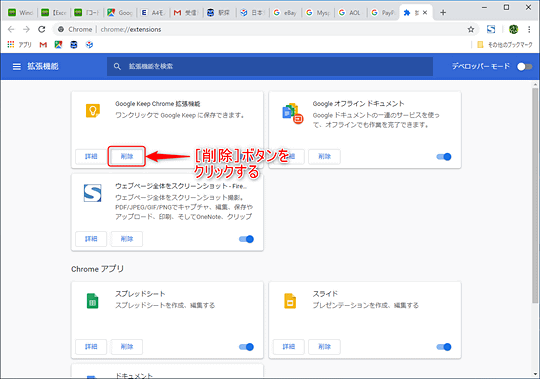Open the Chrome three-dot menu
540x379 pixels.
tap(529, 30)
